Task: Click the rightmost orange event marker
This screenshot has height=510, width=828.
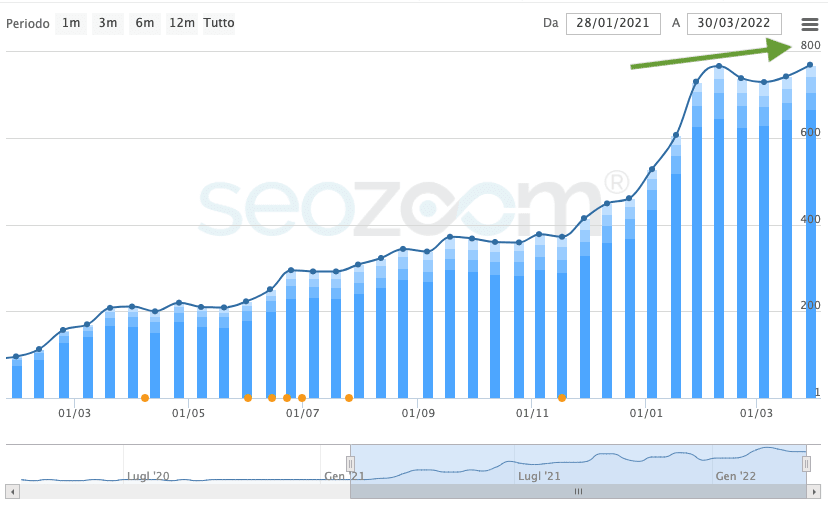Action: [562, 398]
